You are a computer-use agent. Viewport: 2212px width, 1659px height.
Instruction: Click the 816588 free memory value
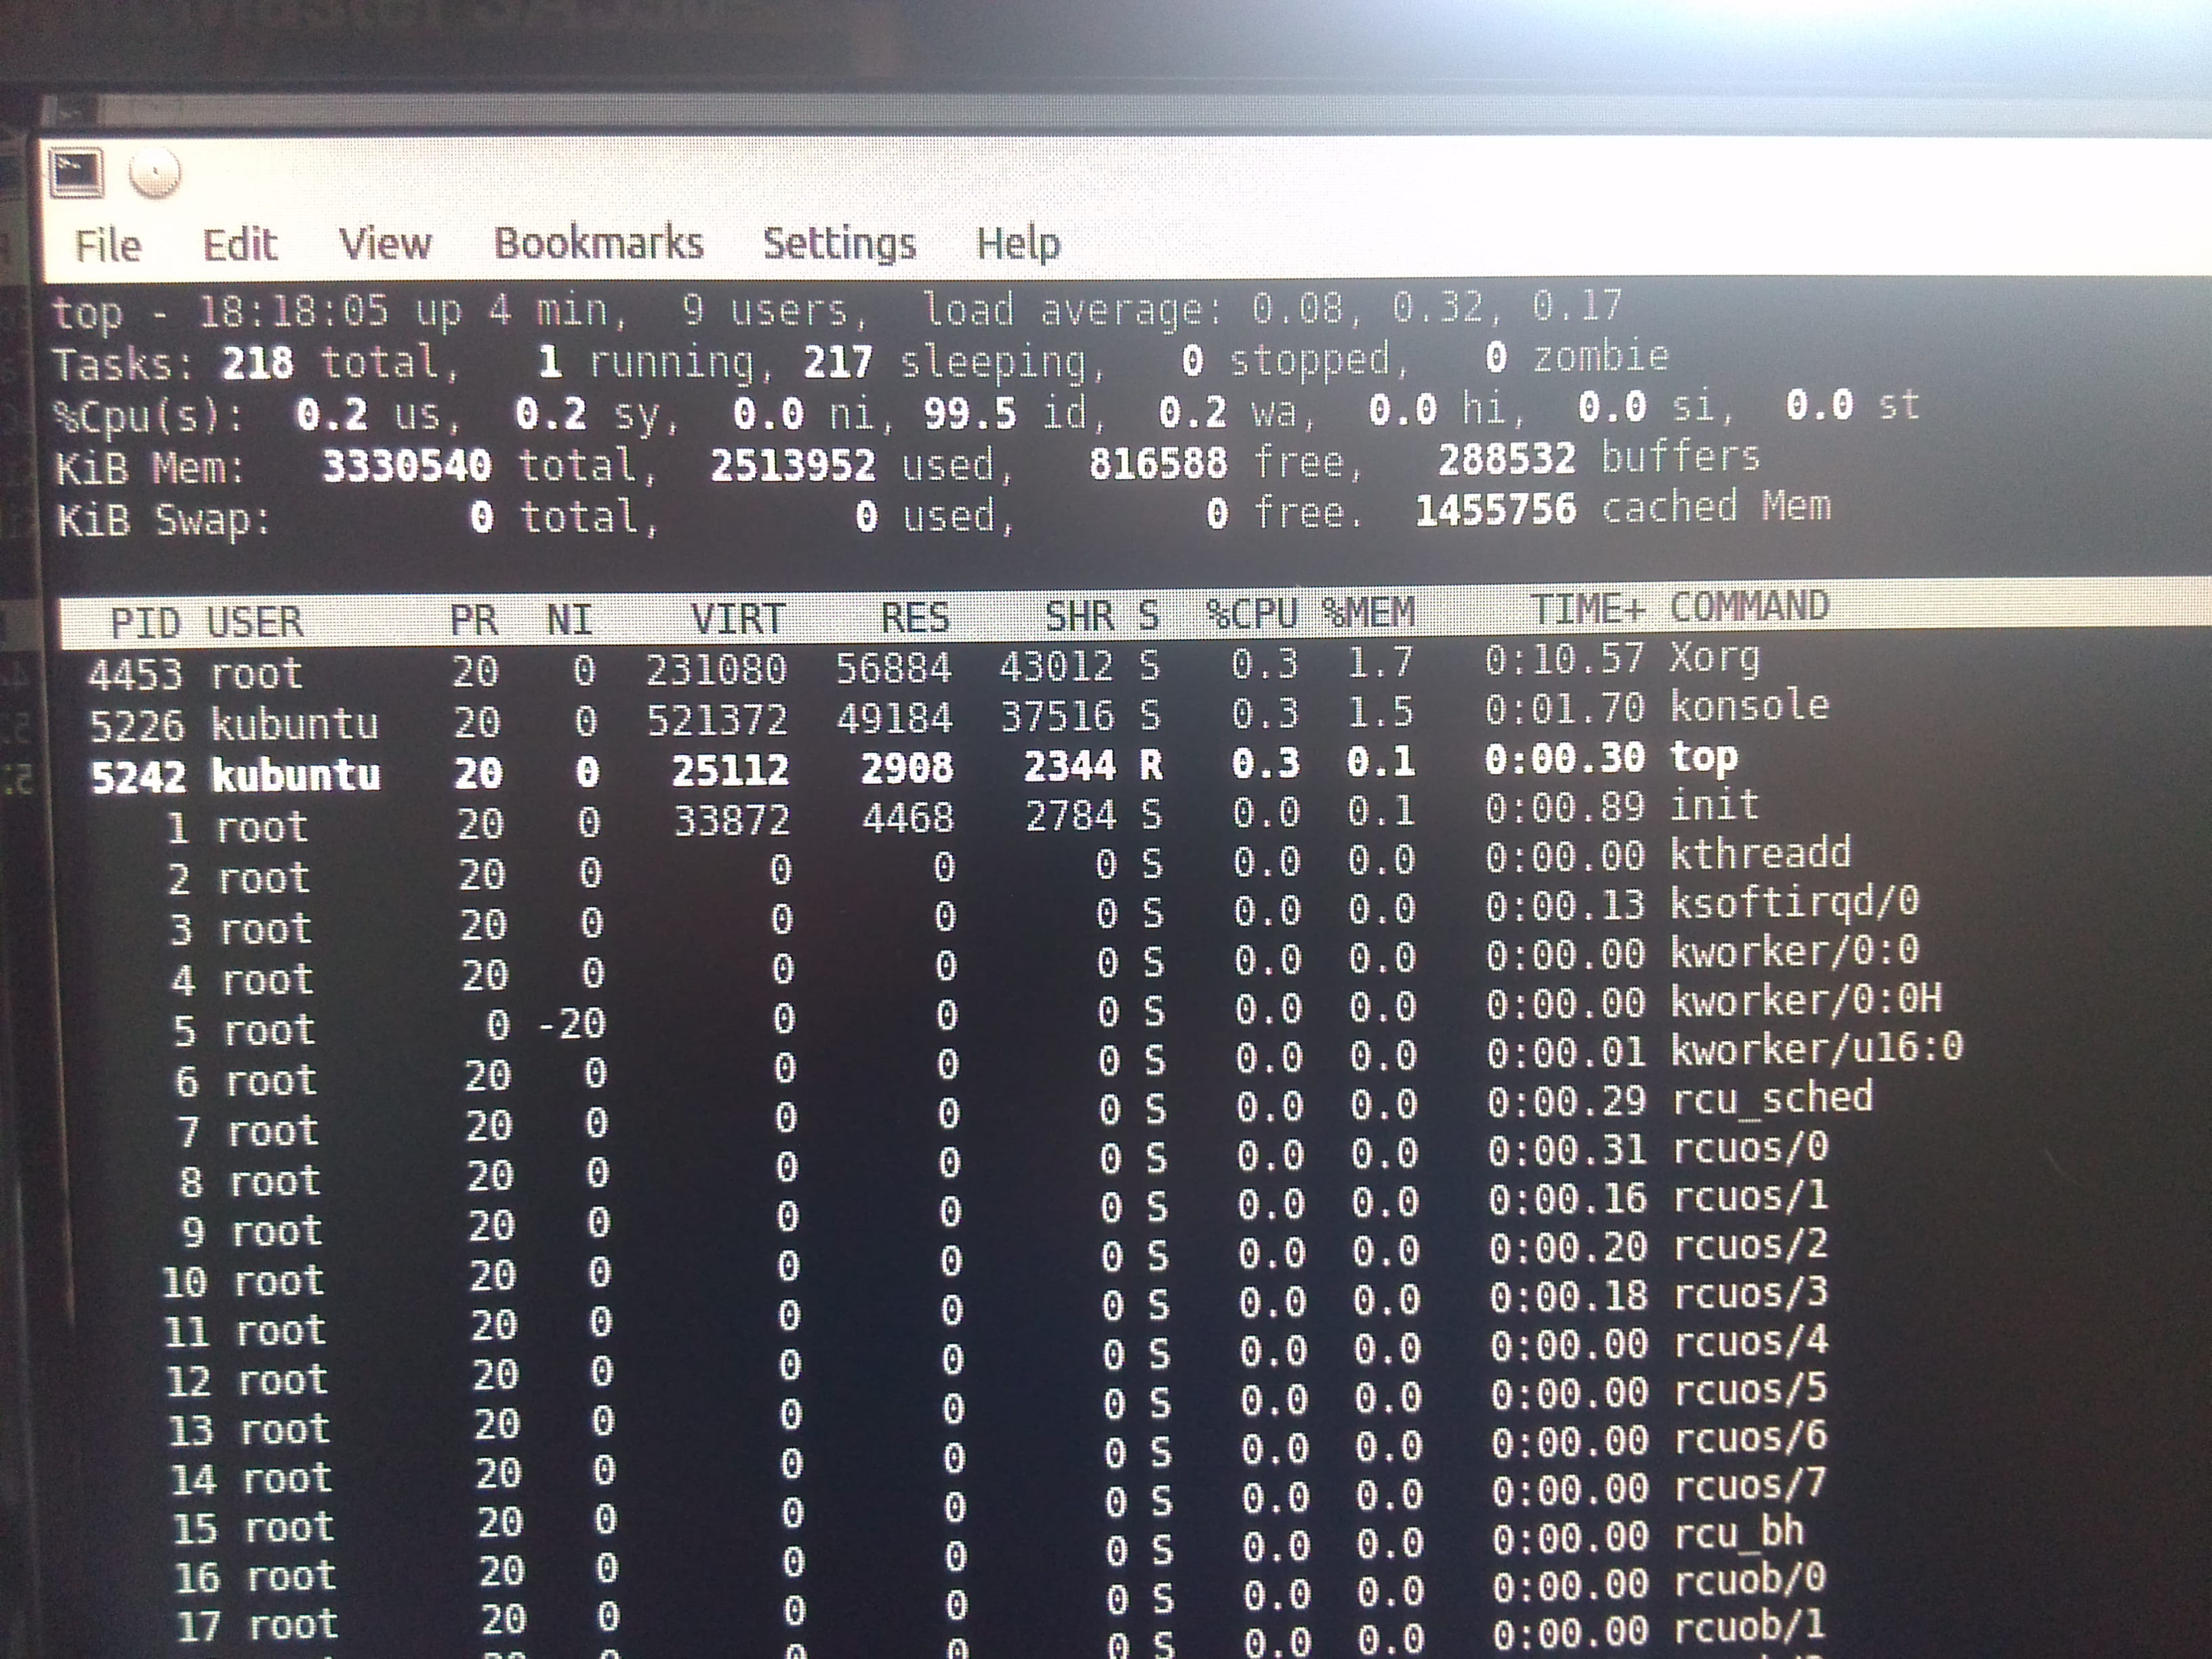[x=1158, y=463]
